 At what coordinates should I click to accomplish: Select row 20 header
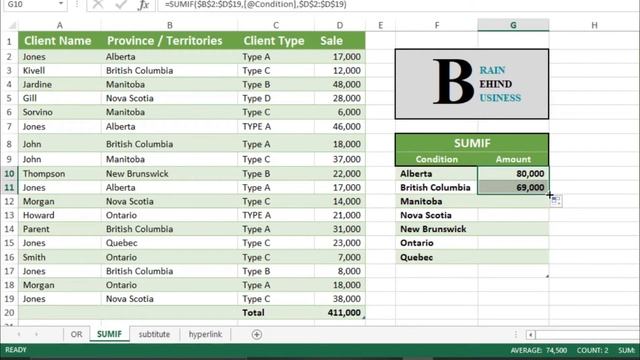pos(9,313)
